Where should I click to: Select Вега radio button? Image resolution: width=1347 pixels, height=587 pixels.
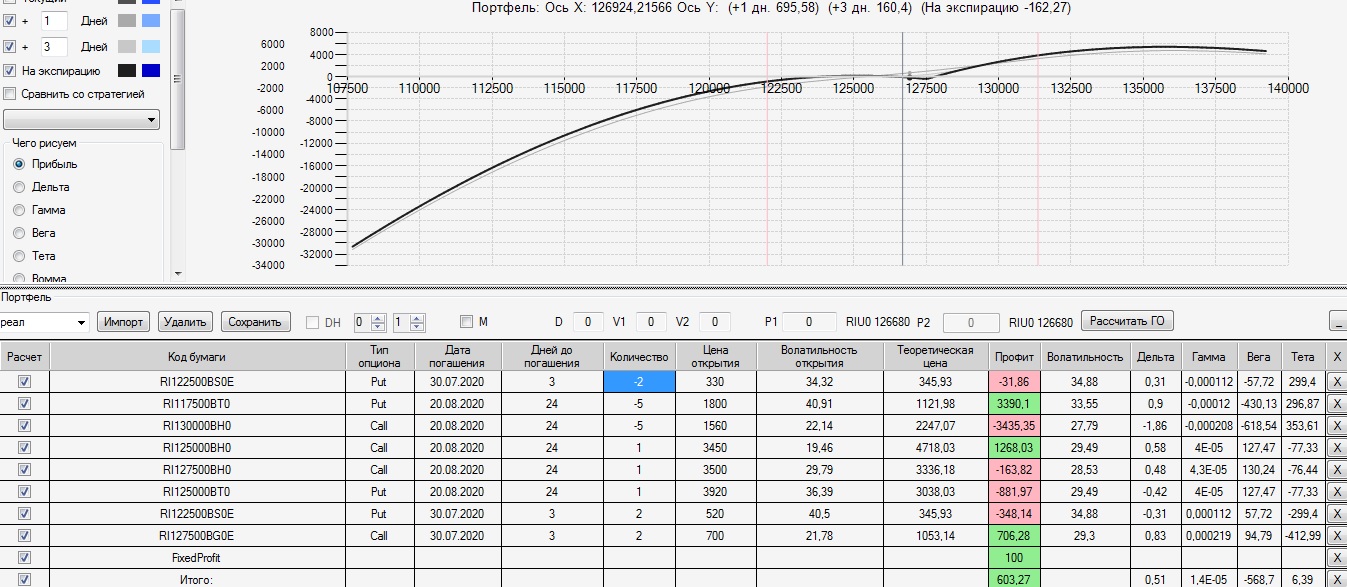(18, 233)
